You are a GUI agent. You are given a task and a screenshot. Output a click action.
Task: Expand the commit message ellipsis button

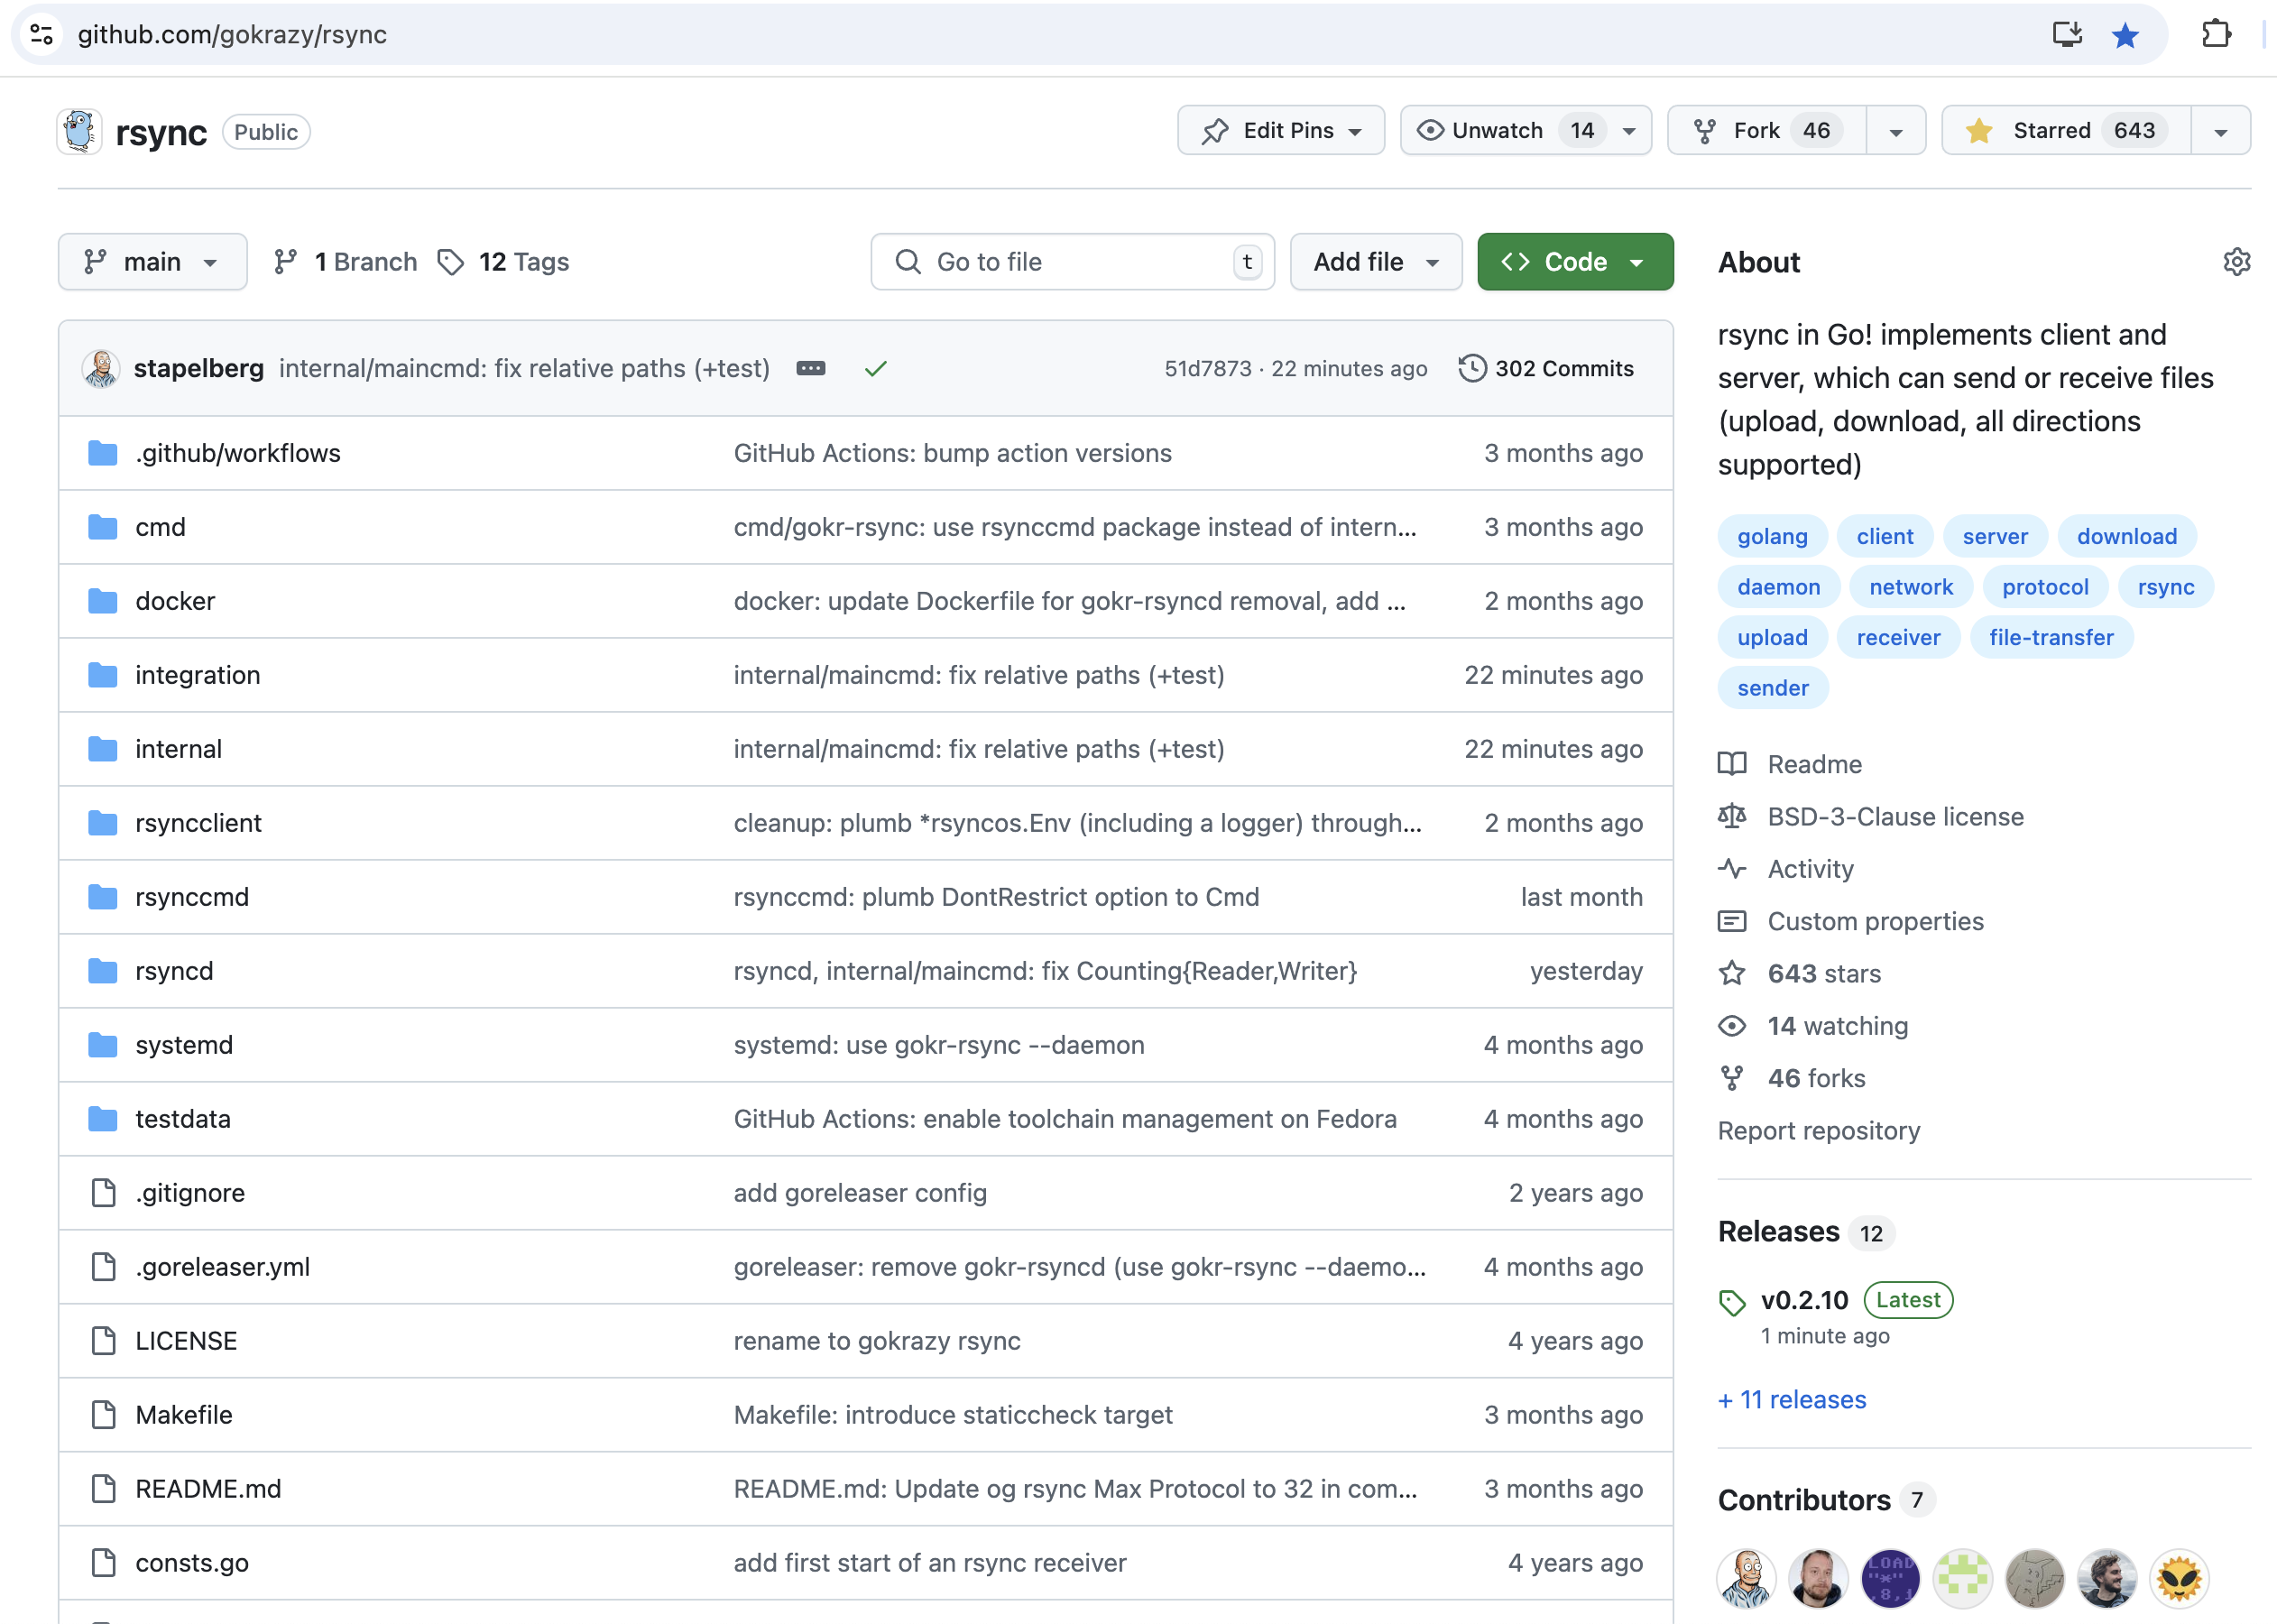coord(811,369)
